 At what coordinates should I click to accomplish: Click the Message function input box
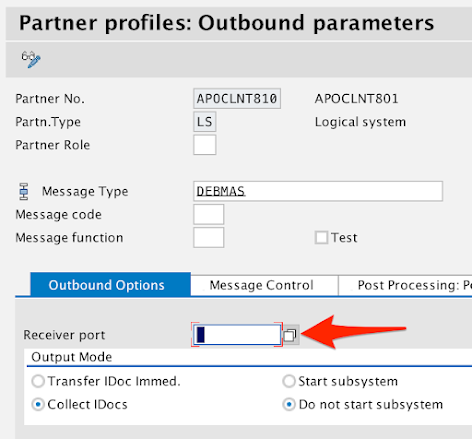[x=208, y=238]
